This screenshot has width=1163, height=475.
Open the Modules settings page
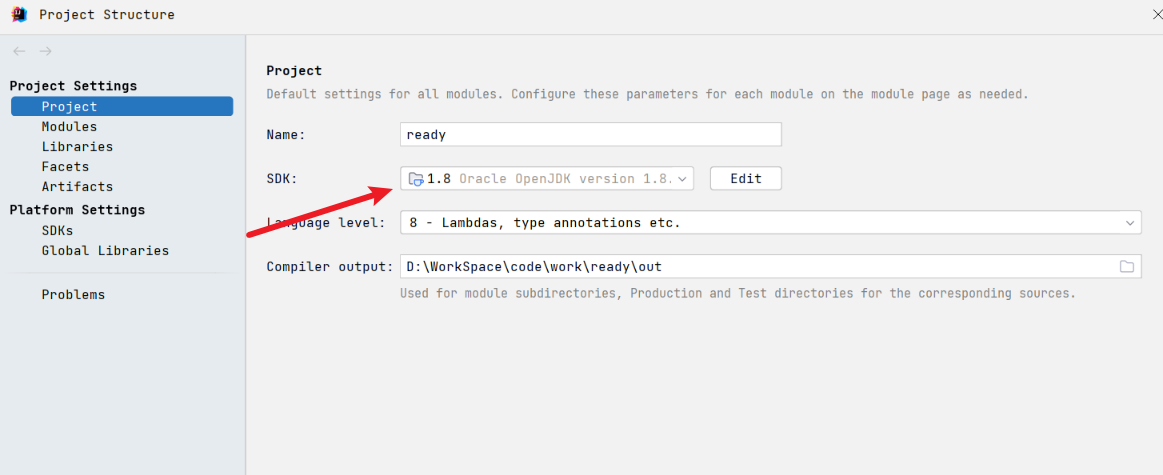pos(69,127)
